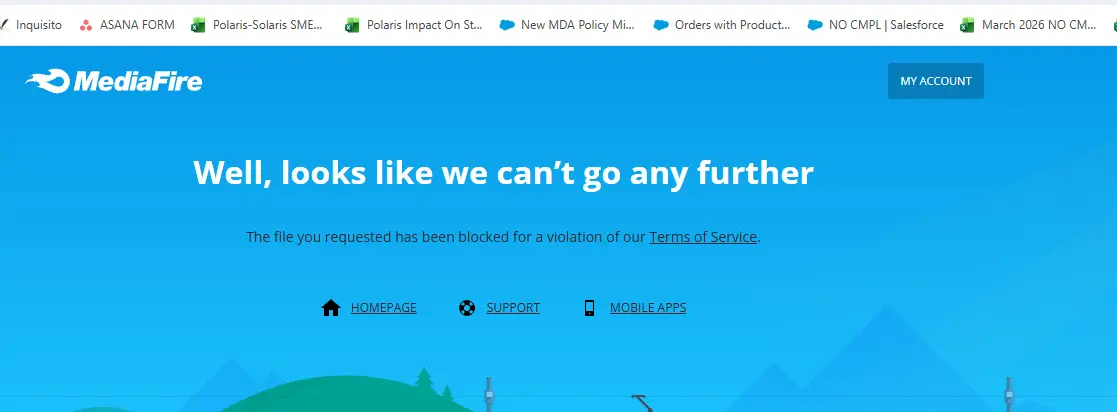Click Salesforce icon beside NO CMPL

point(815,25)
